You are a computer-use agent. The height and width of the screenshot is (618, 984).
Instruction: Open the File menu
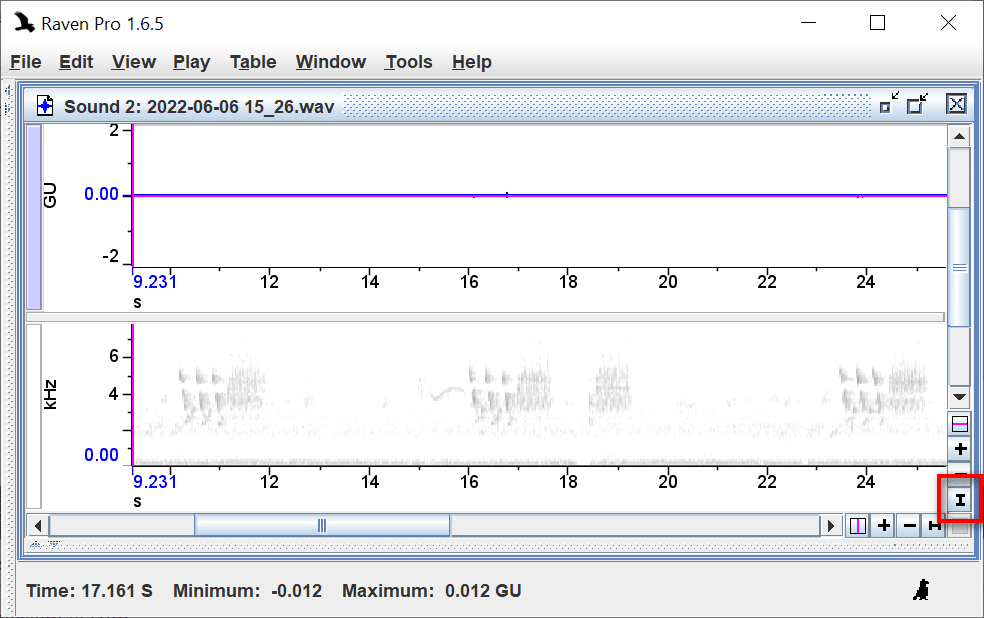tap(26, 62)
